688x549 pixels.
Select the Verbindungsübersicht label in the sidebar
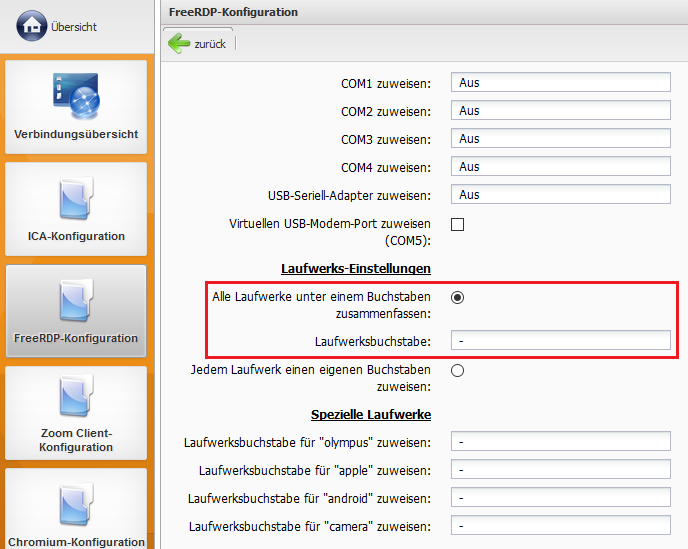(76, 134)
